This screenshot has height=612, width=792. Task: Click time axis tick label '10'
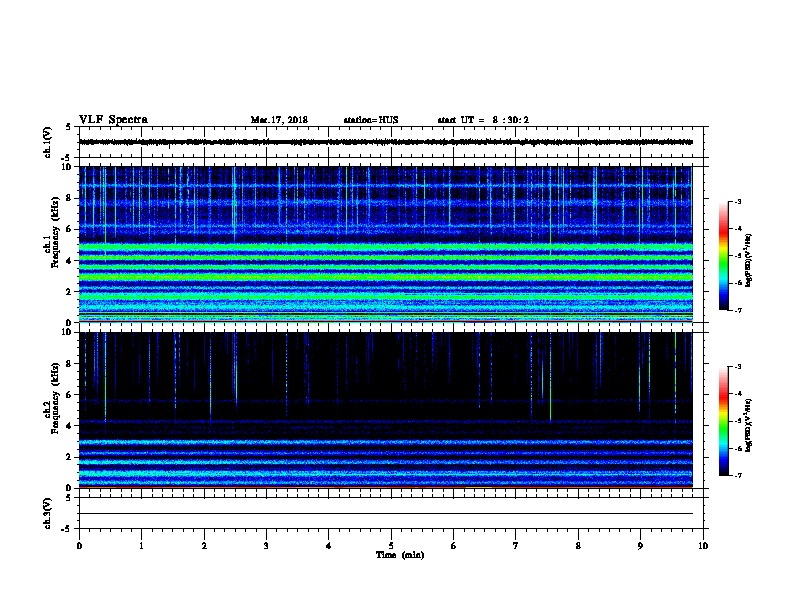(703, 546)
